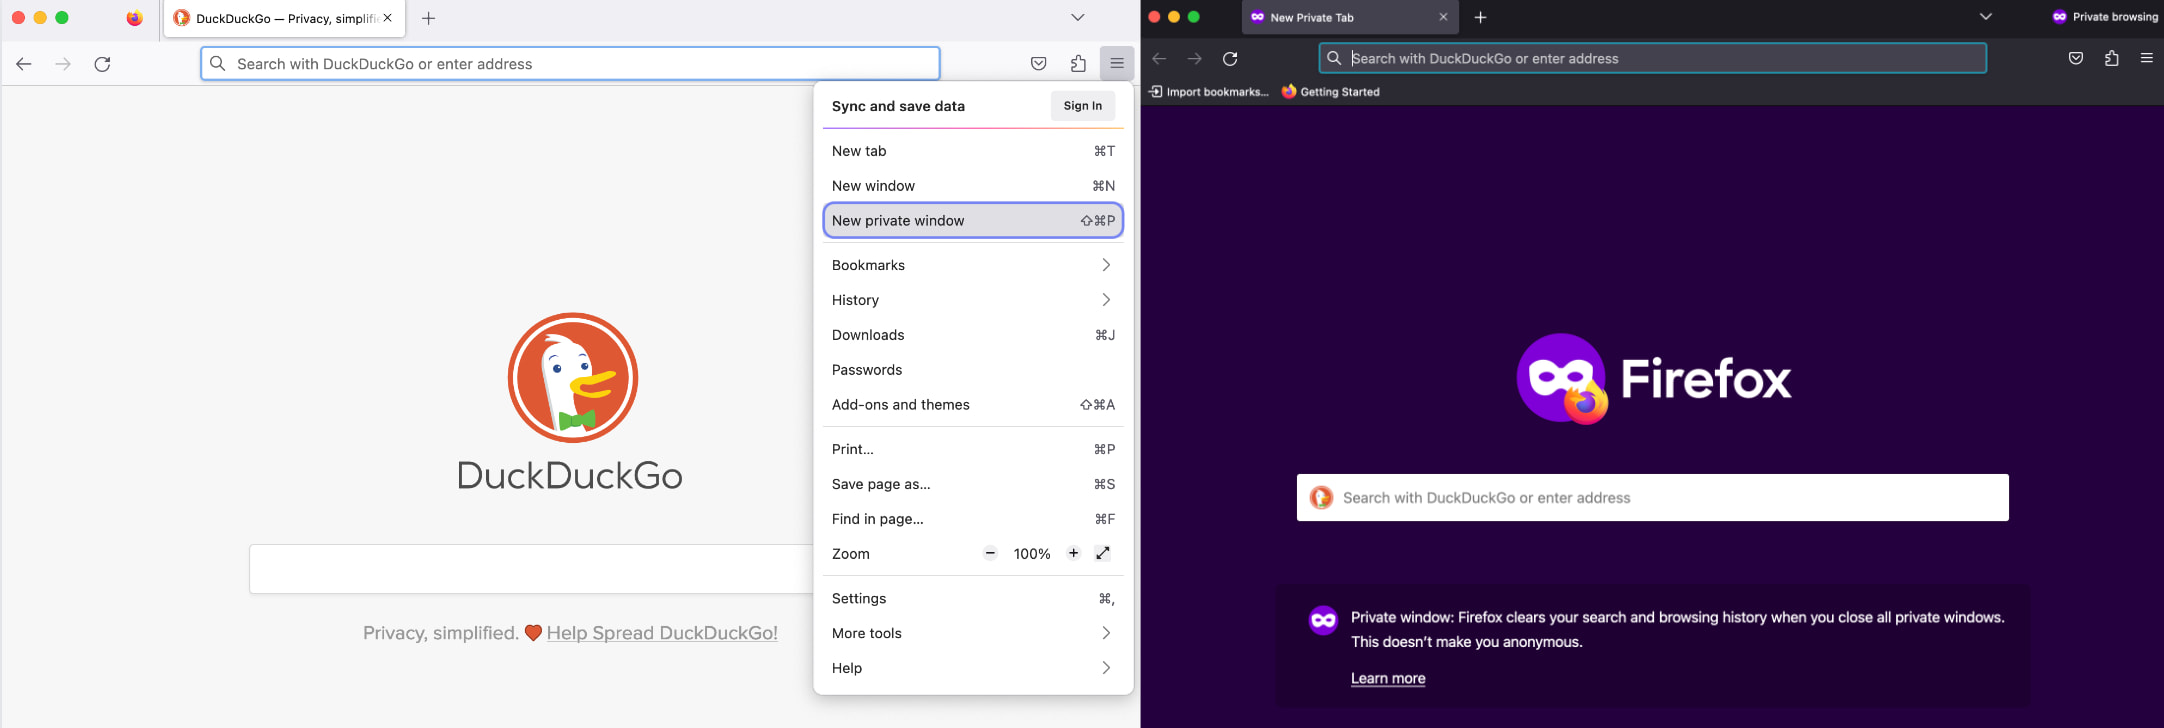Click Forward arrow in DuckDuckGo window
The width and height of the screenshot is (2164, 728).
tap(63, 64)
